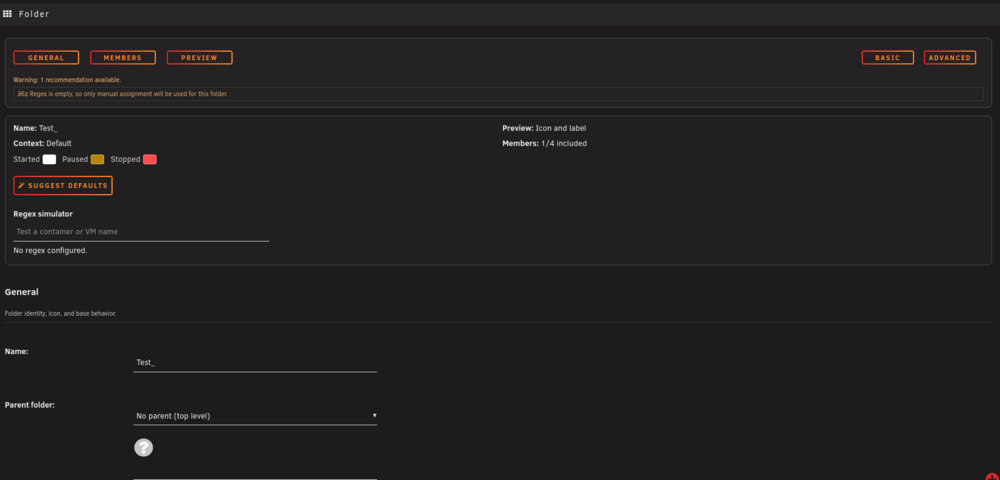Click into the Name field containing Test_
This screenshot has width=1000, height=480.
(255, 362)
